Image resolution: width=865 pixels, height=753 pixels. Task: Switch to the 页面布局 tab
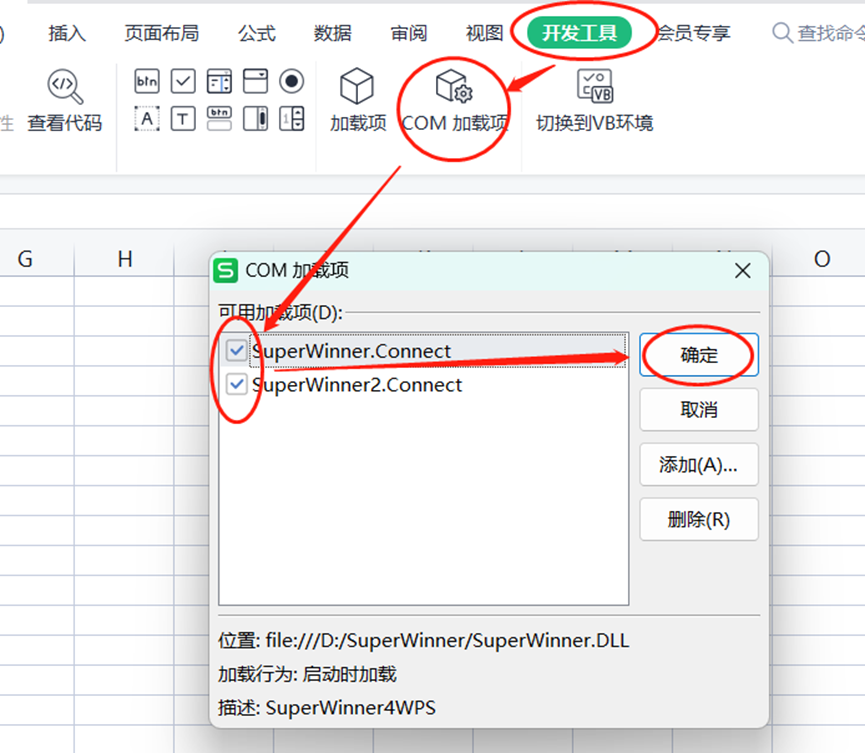click(162, 33)
